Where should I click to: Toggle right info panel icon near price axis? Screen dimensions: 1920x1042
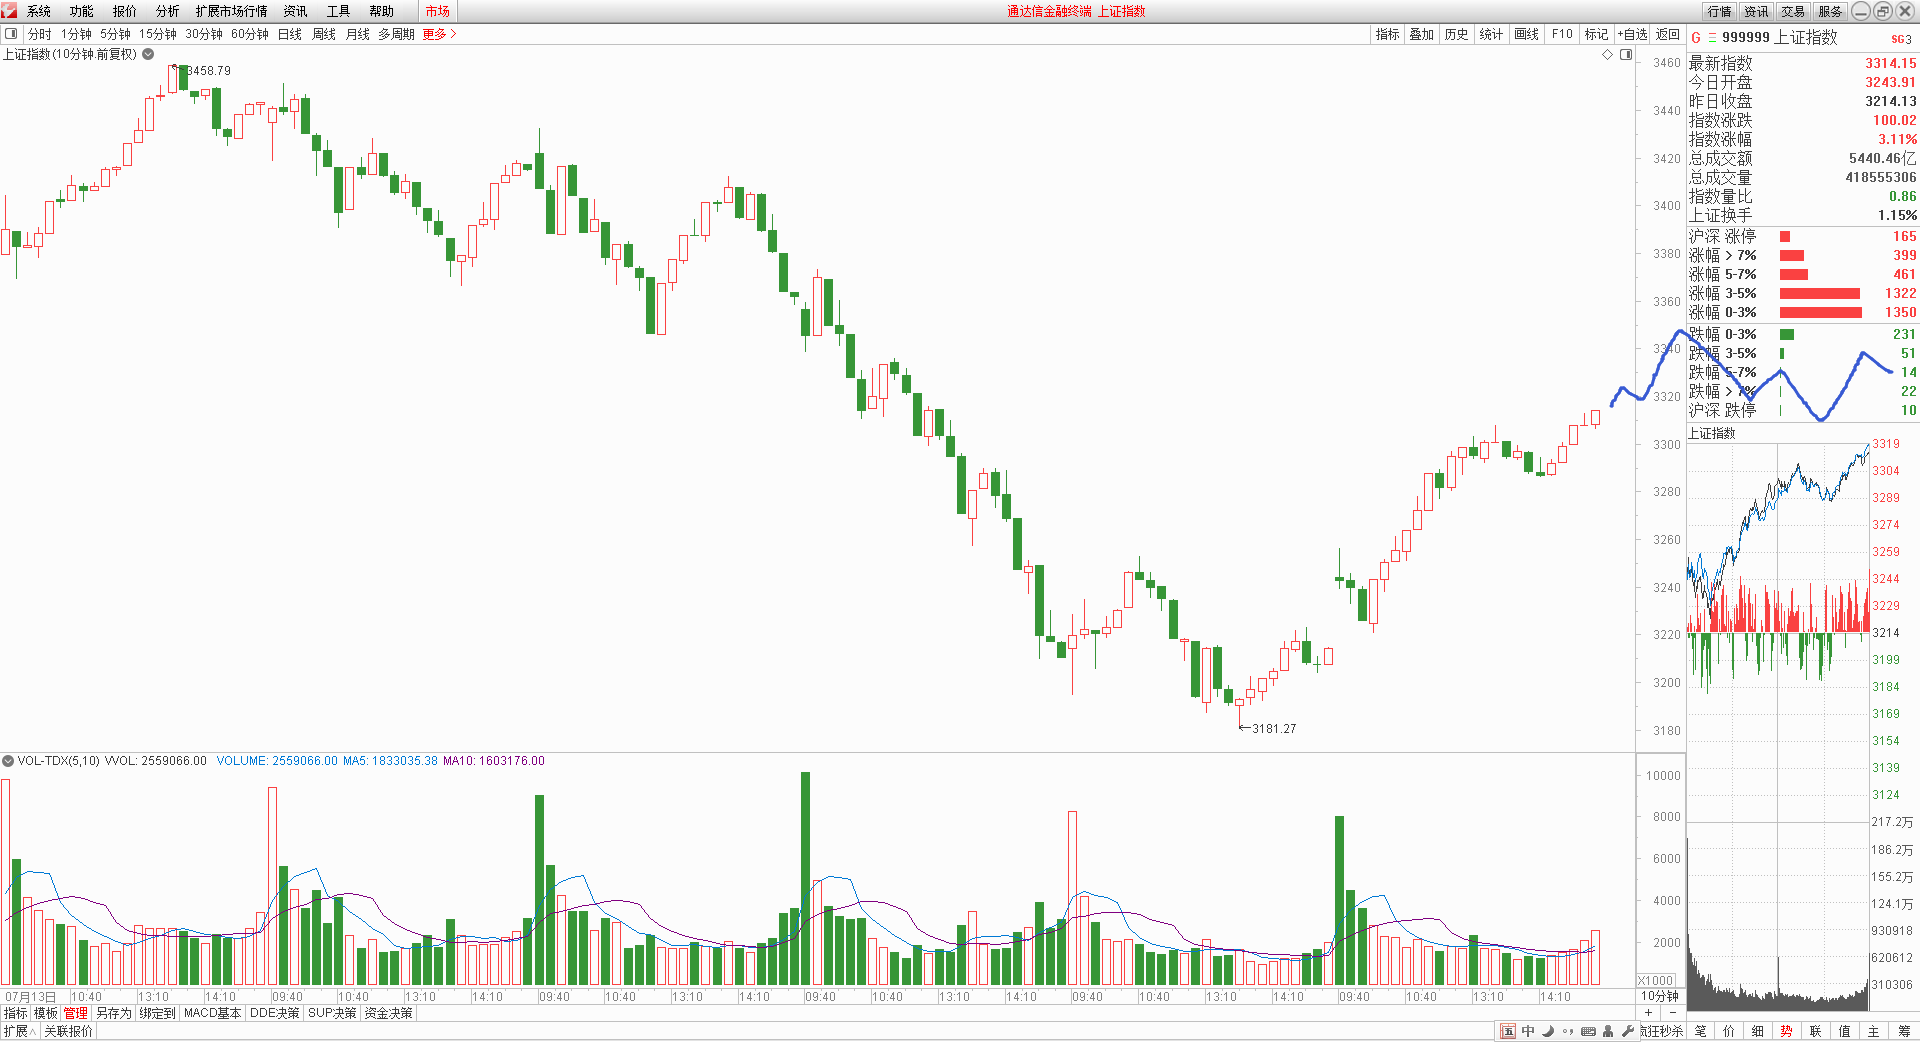click(1626, 55)
